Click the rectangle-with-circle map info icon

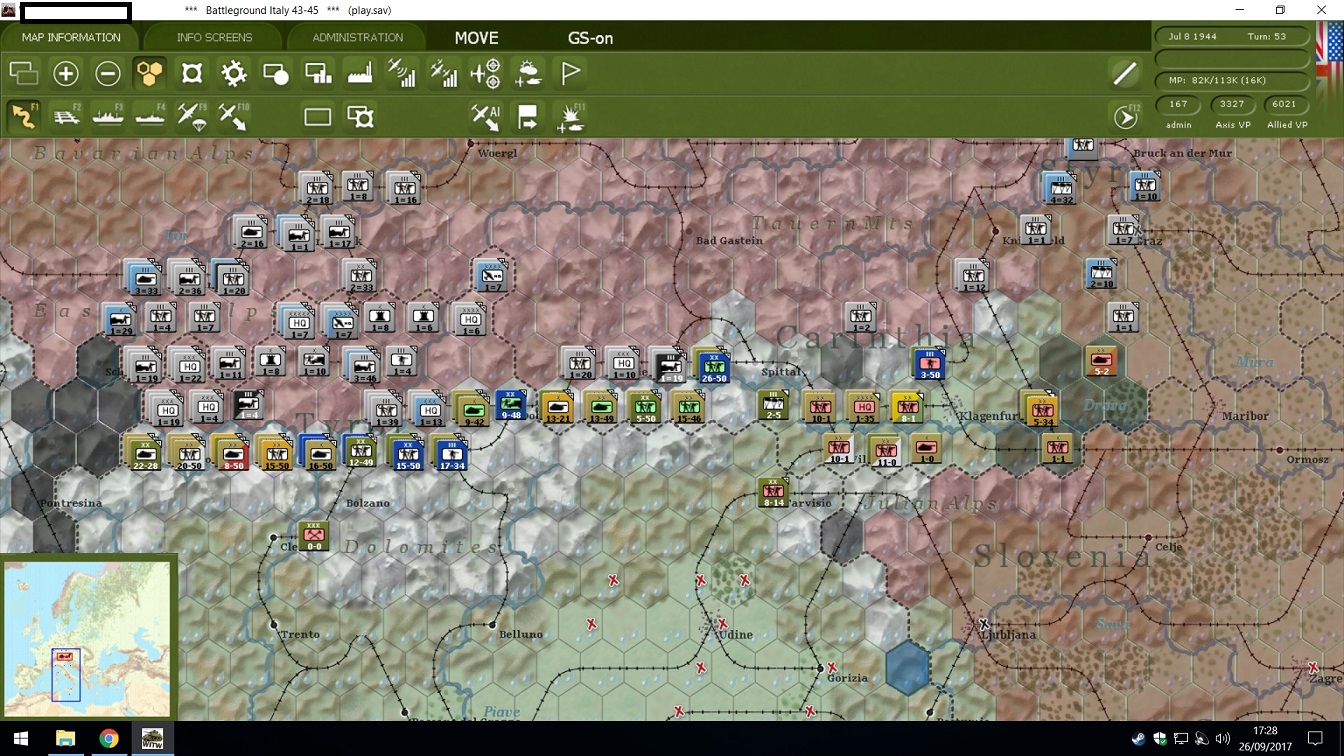pos(276,73)
